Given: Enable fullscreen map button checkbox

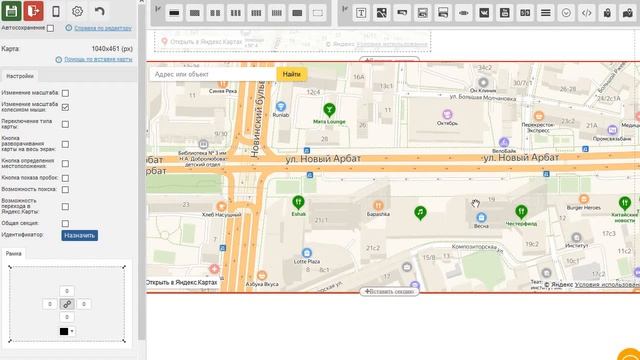Looking at the screenshot, I should point(65,144).
